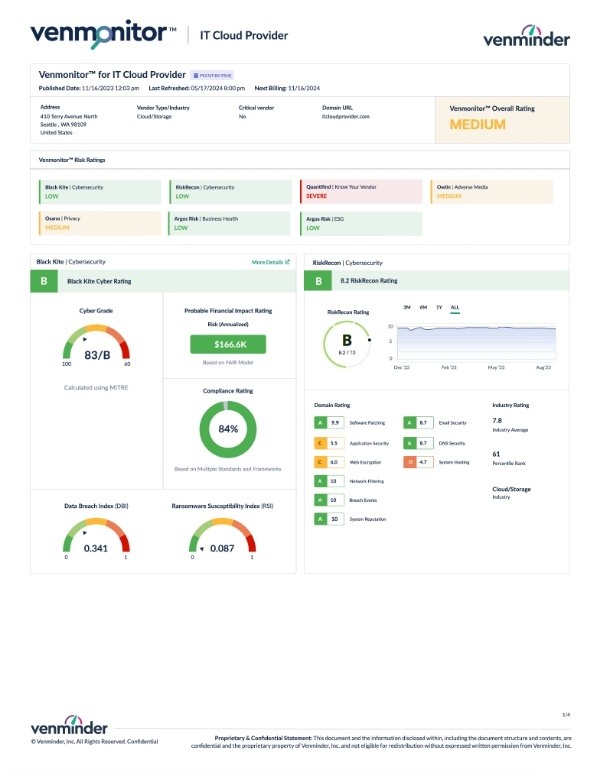Click the Software Patching A grade icon
The height and width of the screenshot is (776, 600).
click(319, 423)
